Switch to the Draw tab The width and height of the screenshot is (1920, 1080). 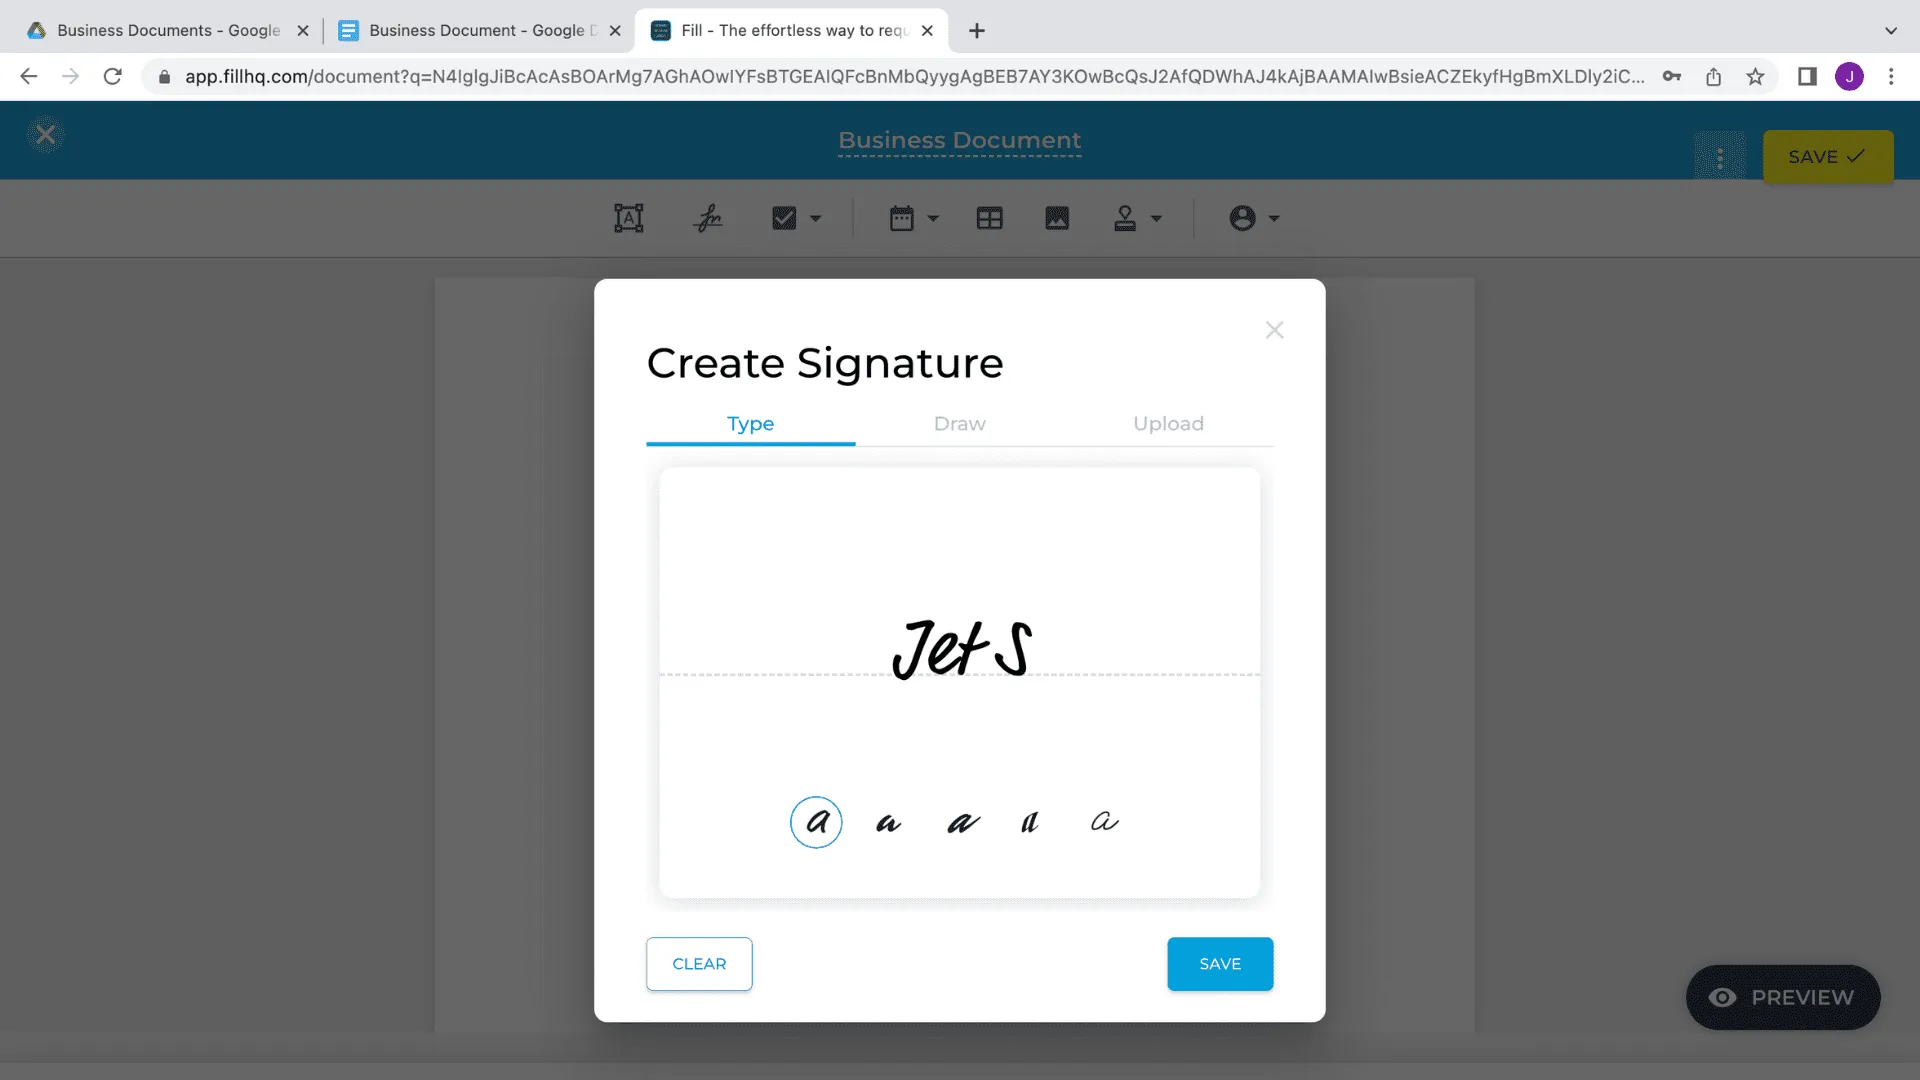pyautogui.click(x=959, y=423)
